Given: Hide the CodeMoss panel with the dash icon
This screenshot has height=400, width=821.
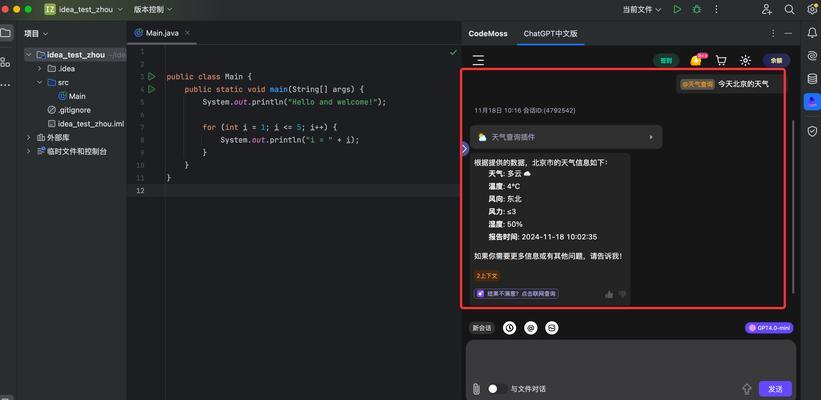Looking at the screenshot, I should point(788,33).
